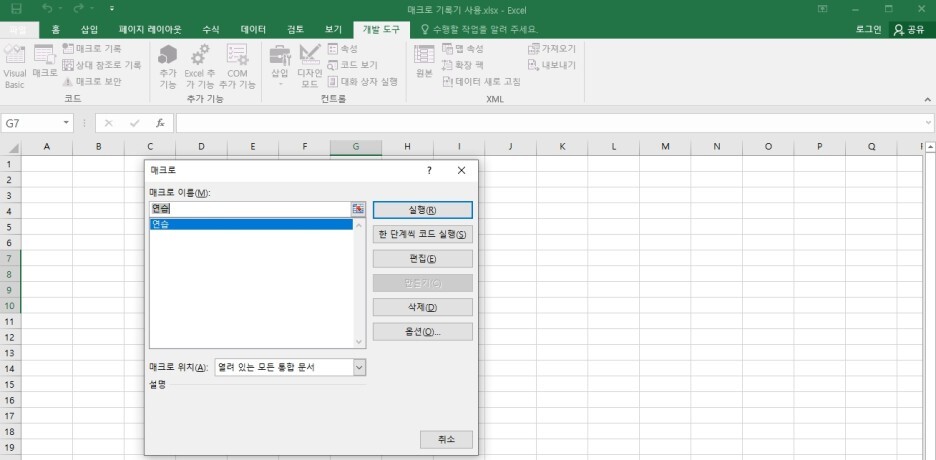Redo using the quick access toolbar
Screen dimensions: 936x460
coord(78,9)
